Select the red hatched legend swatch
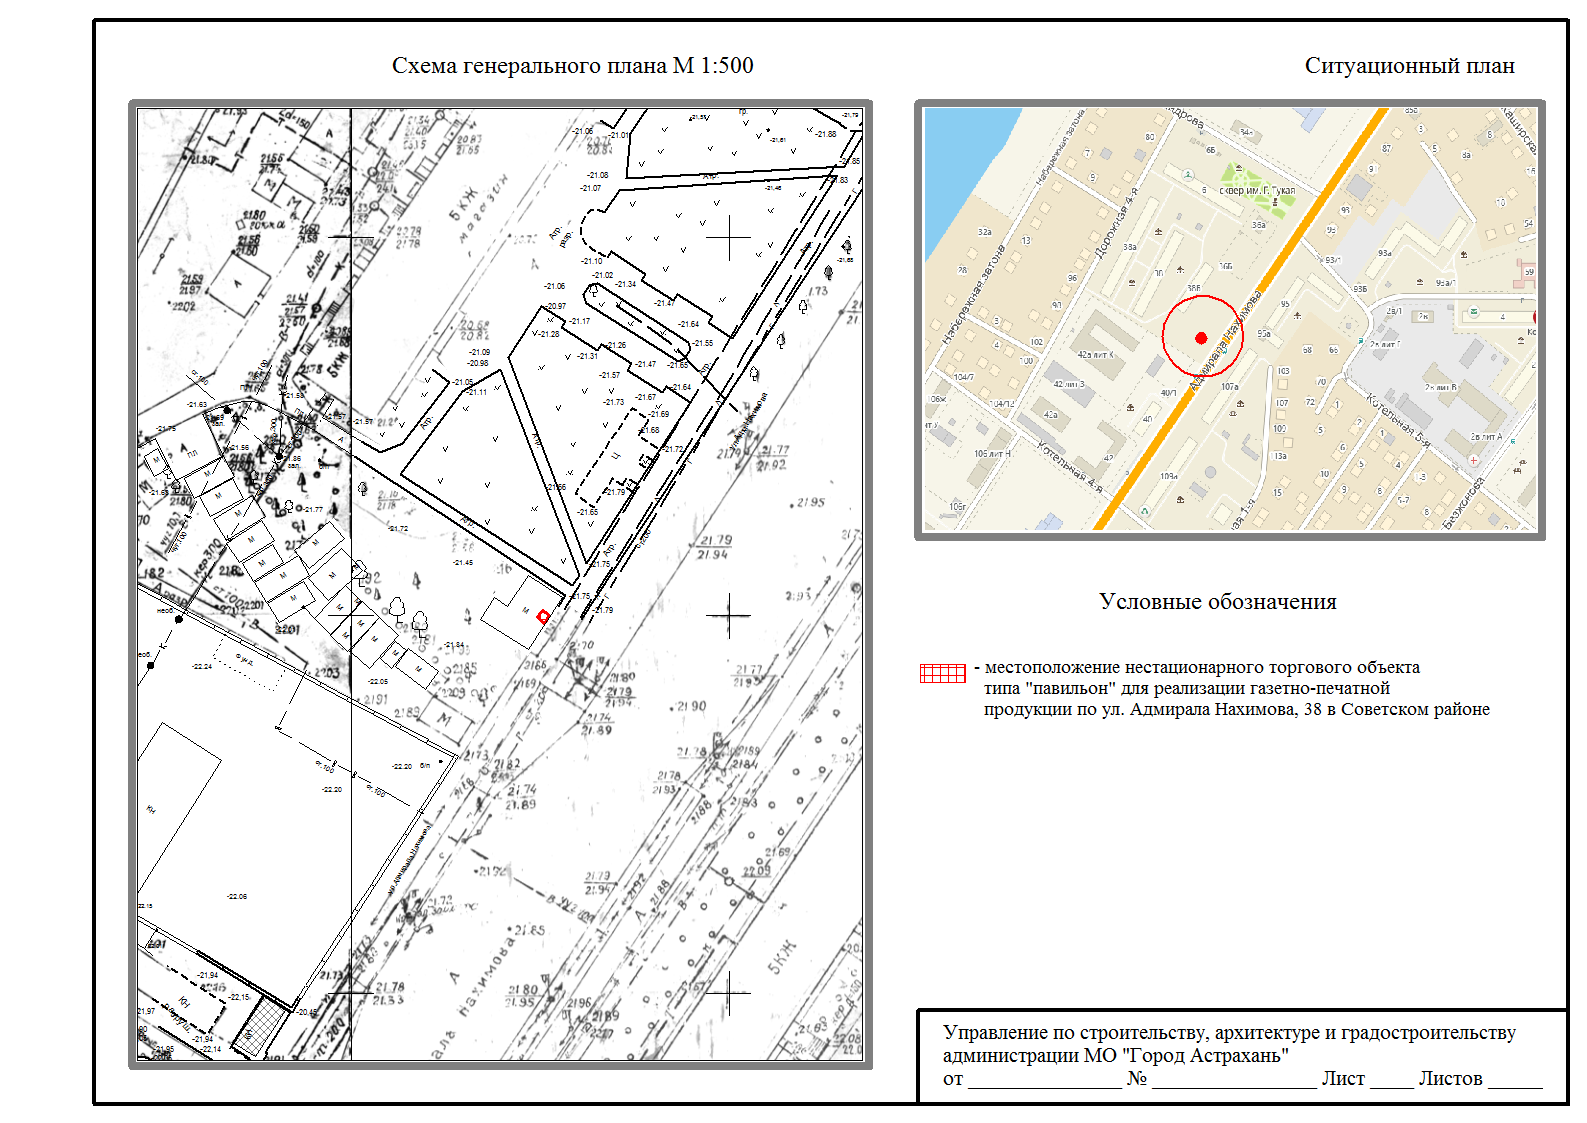This screenshot has width=1587, height=1123. click(x=942, y=673)
